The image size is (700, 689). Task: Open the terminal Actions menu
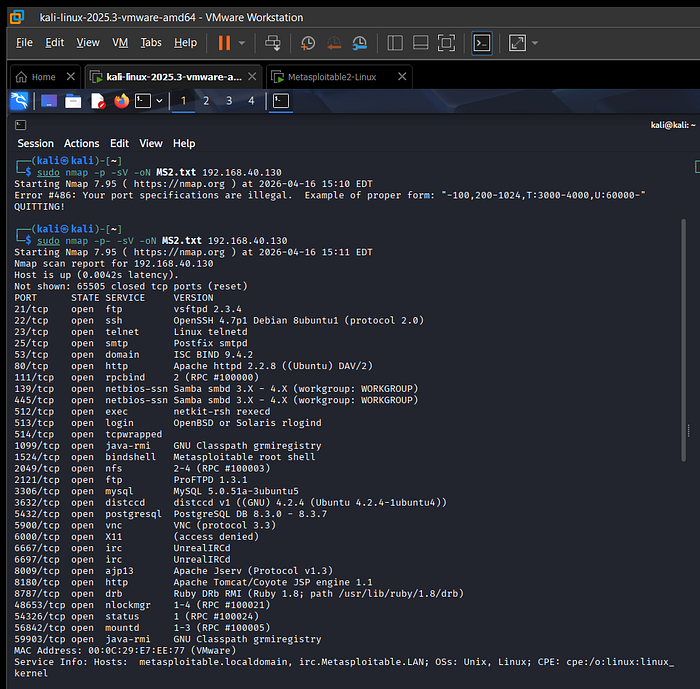click(81, 143)
